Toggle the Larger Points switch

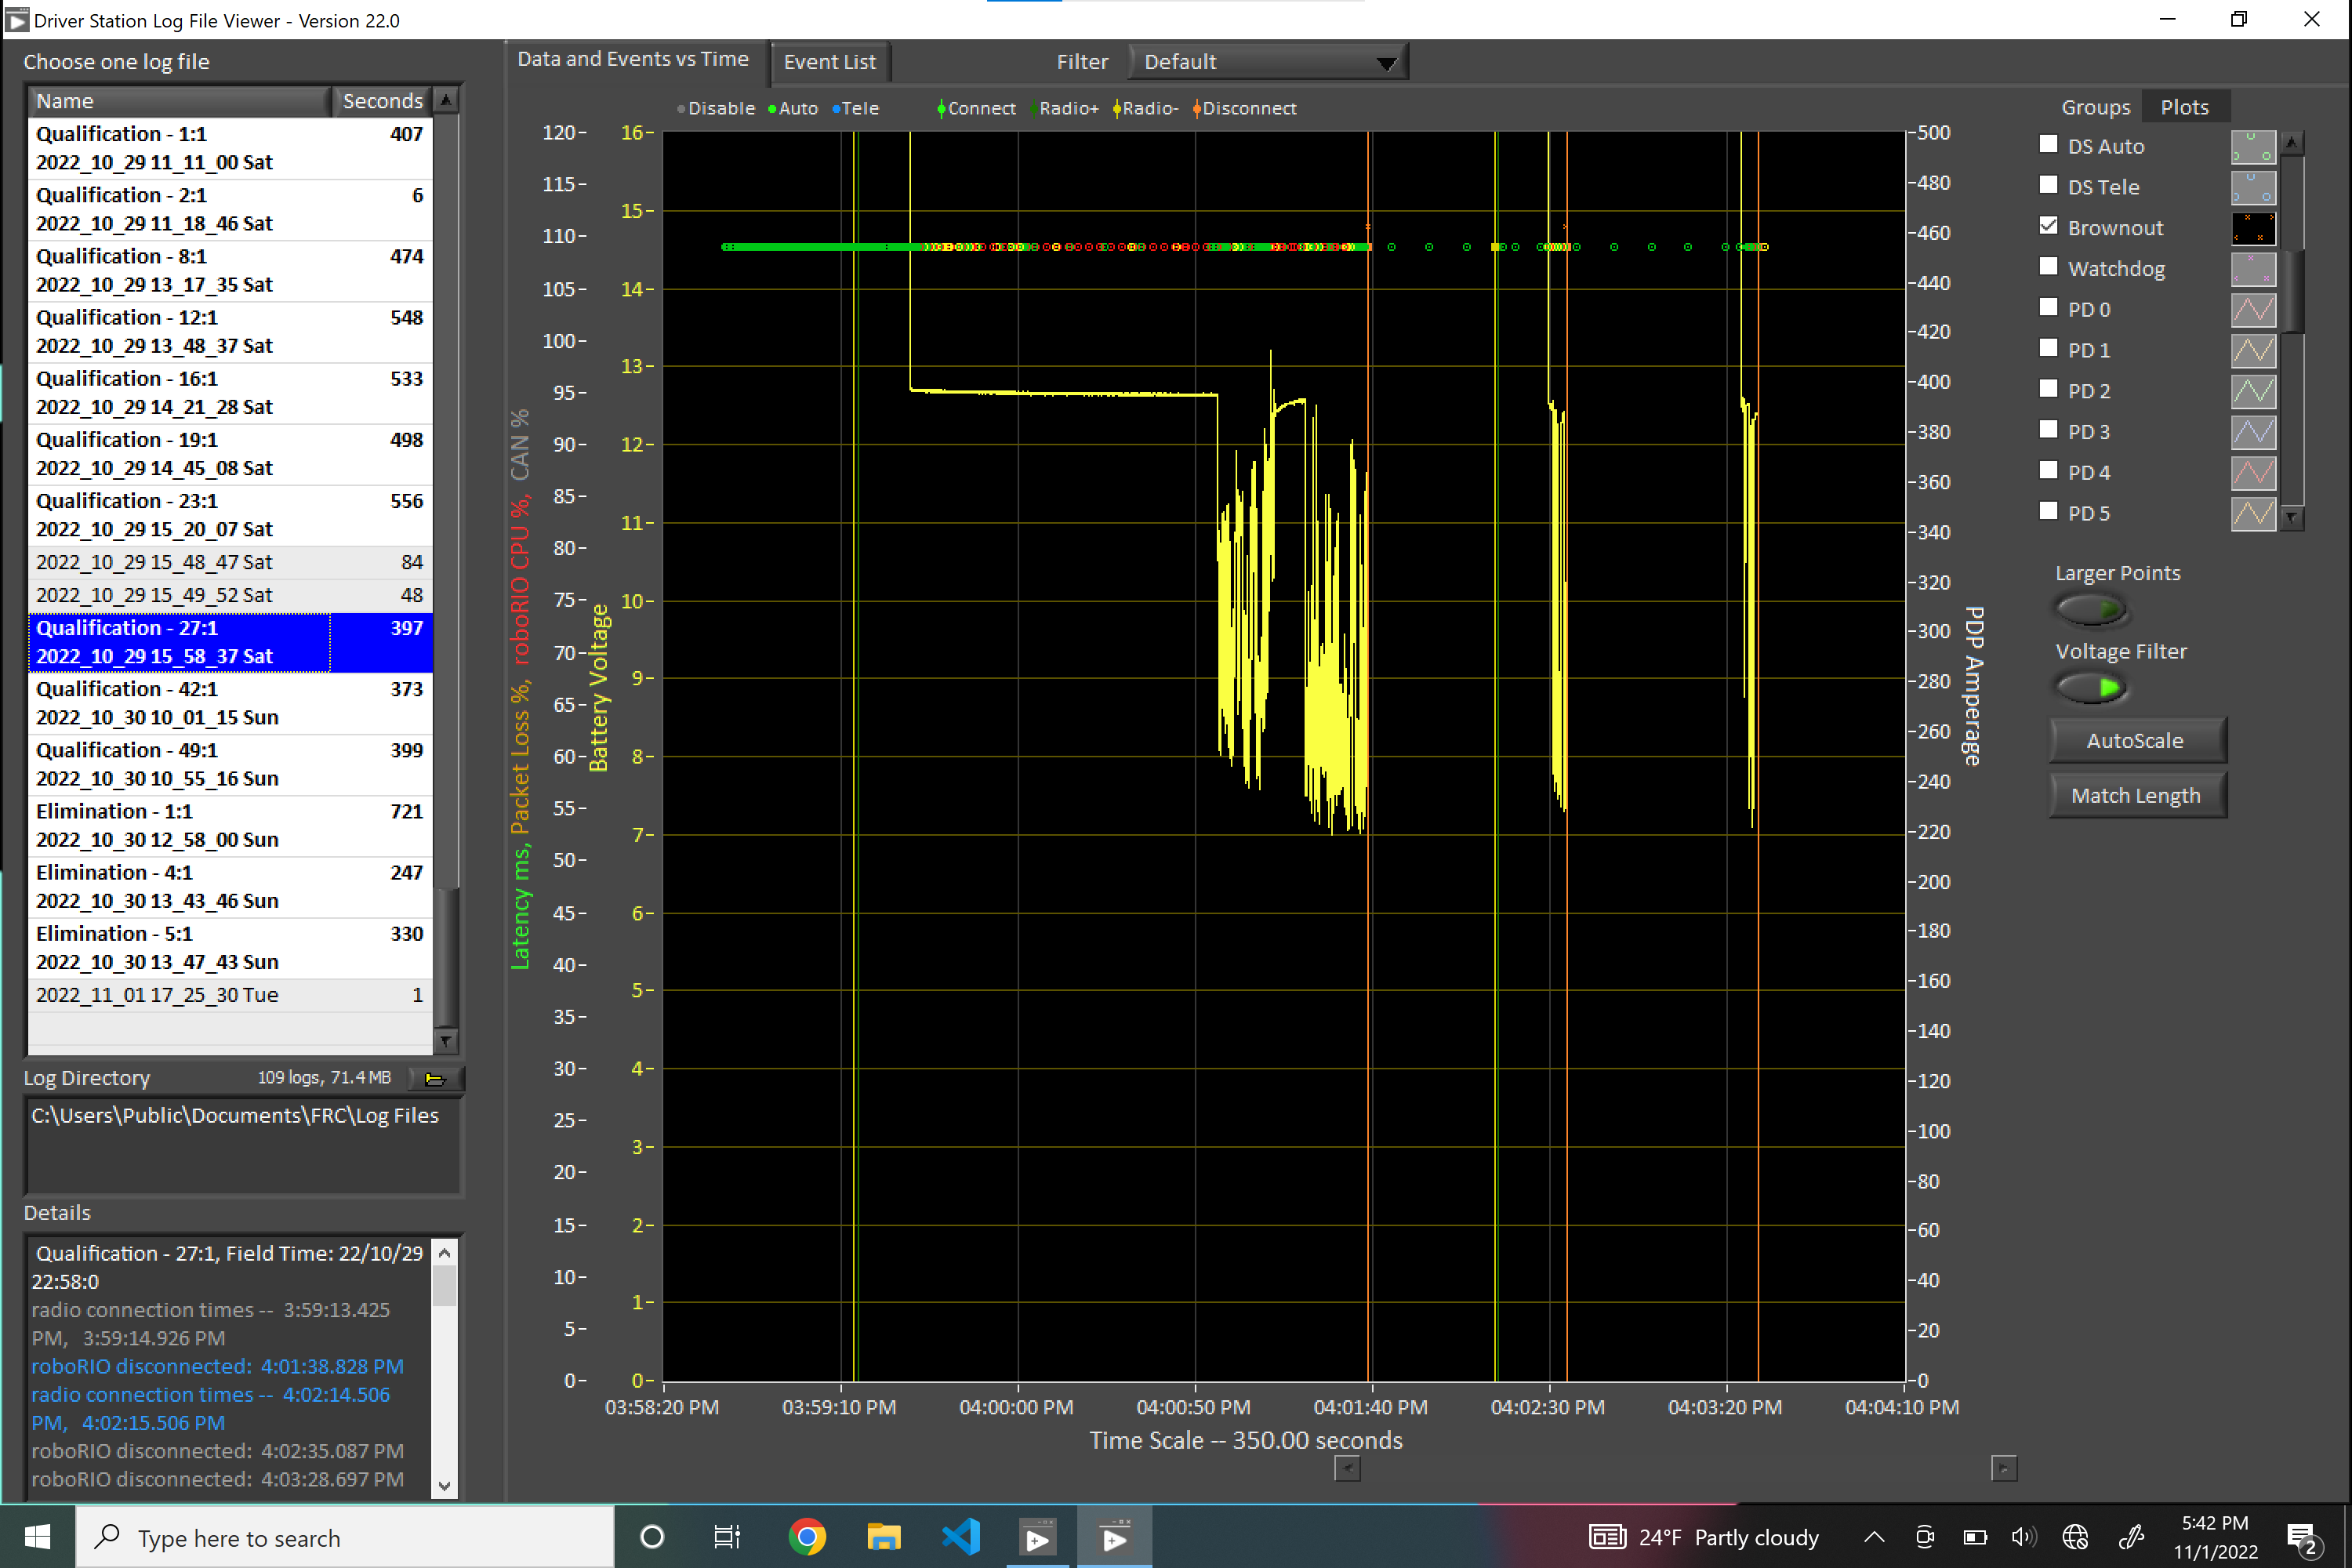click(2090, 609)
